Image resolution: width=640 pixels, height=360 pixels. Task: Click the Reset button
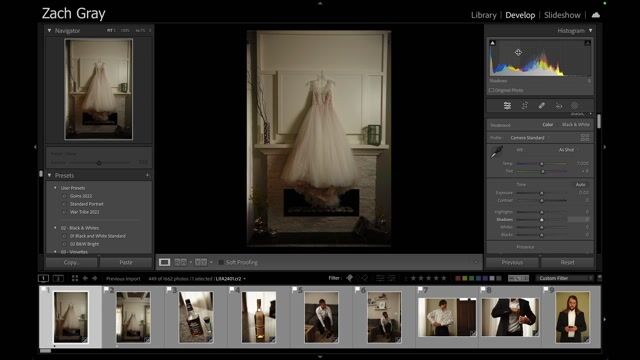(x=567, y=262)
